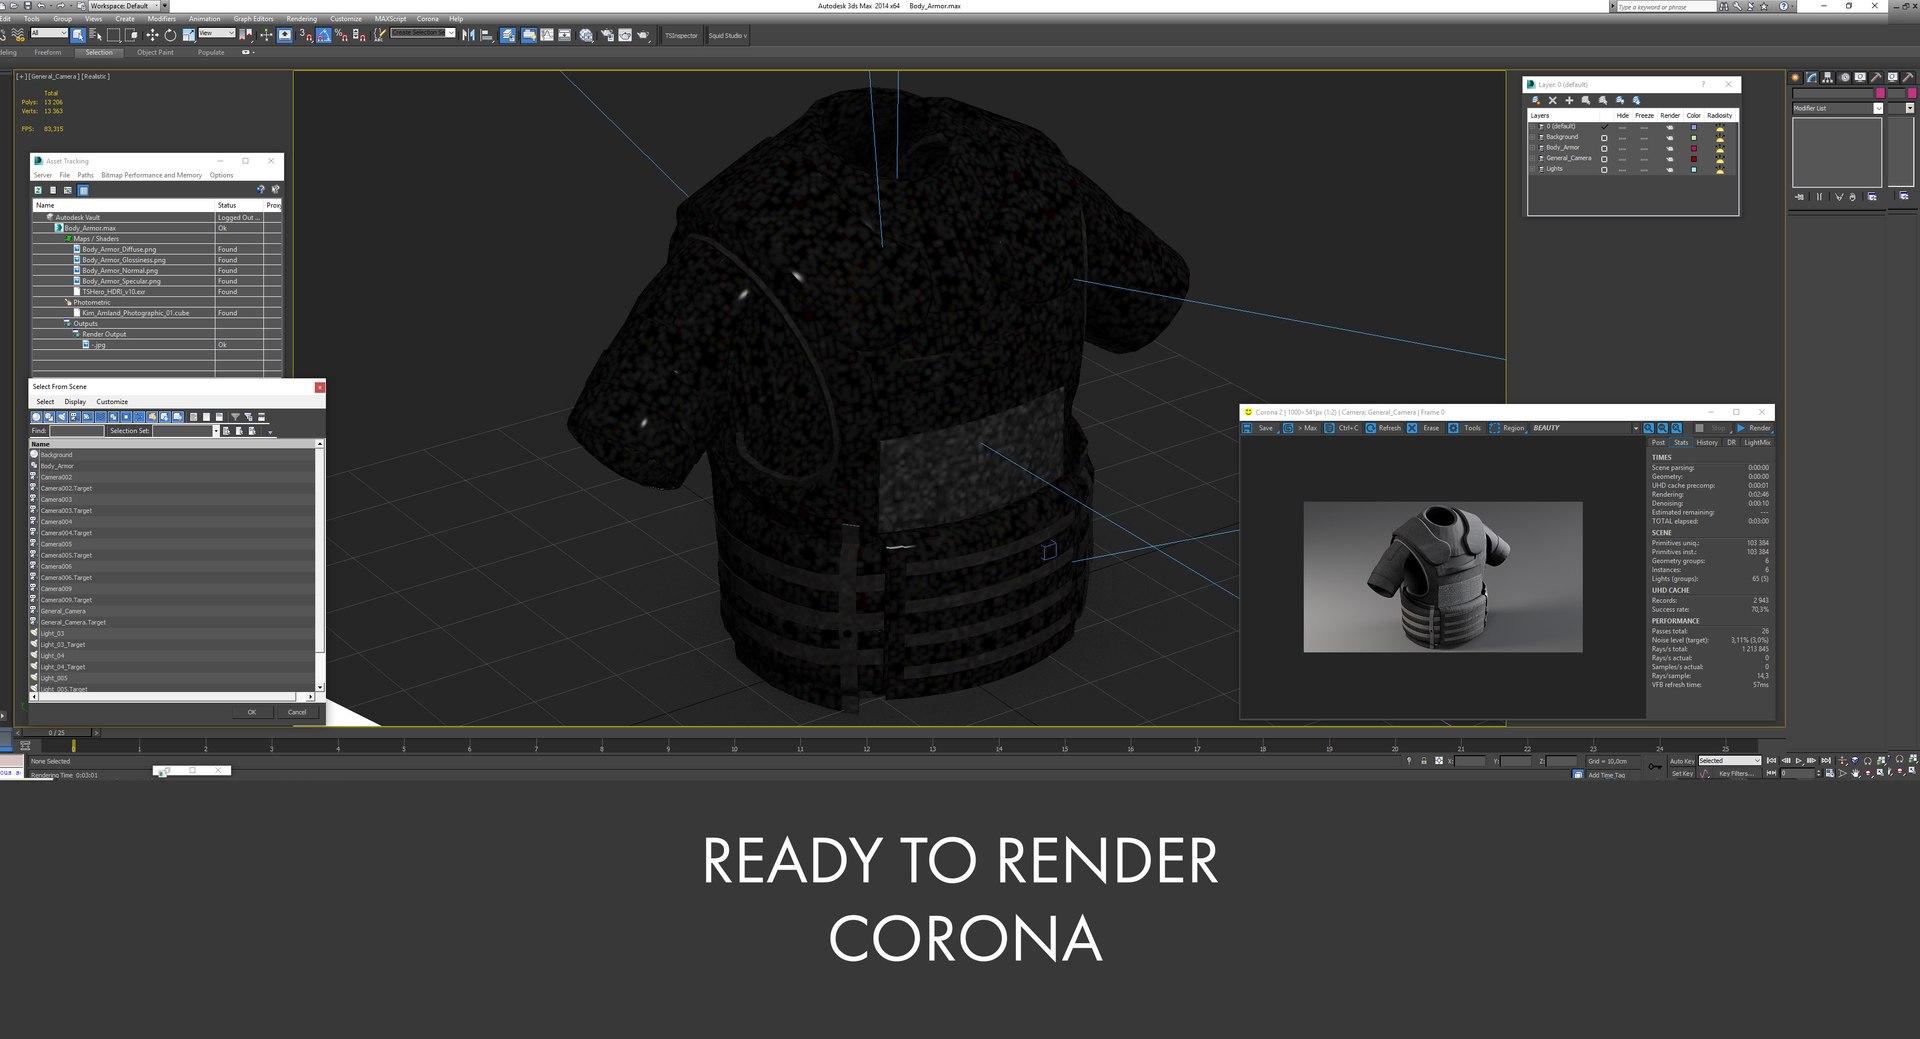This screenshot has height=1039, width=1920.
Task: Click Save in the Corona frame buffer
Action: tap(1259, 428)
